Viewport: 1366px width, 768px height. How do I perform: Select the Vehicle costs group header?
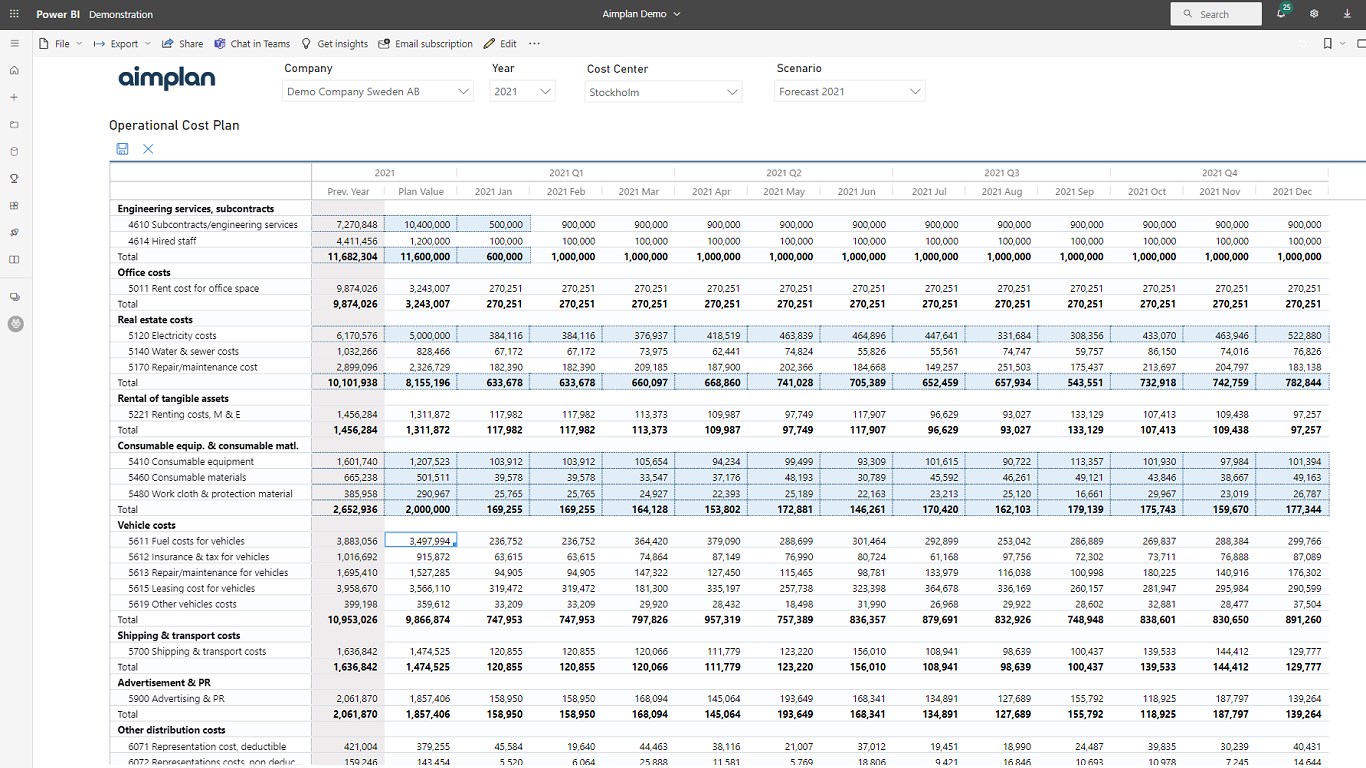click(x=146, y=525)
